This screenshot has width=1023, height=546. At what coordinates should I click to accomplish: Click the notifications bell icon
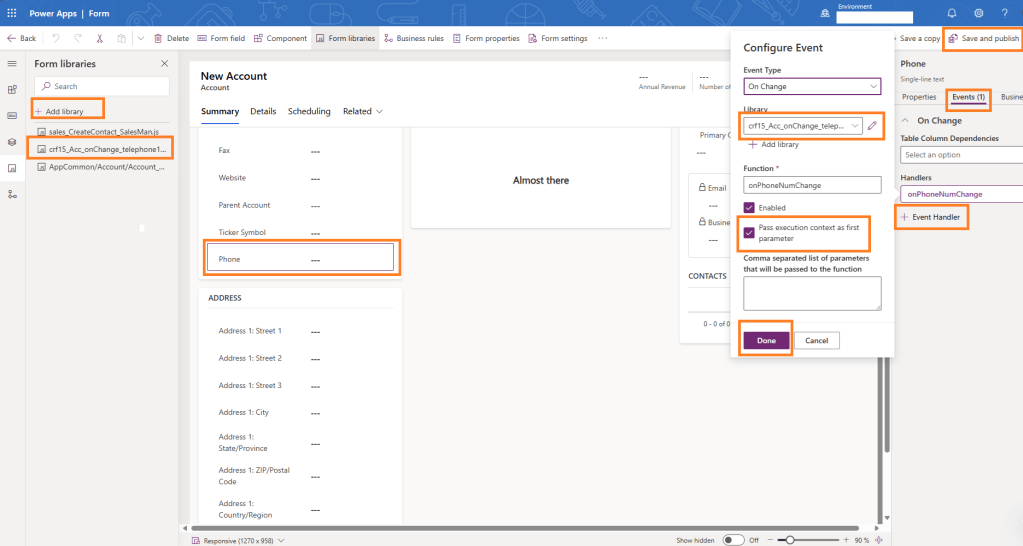951,13
